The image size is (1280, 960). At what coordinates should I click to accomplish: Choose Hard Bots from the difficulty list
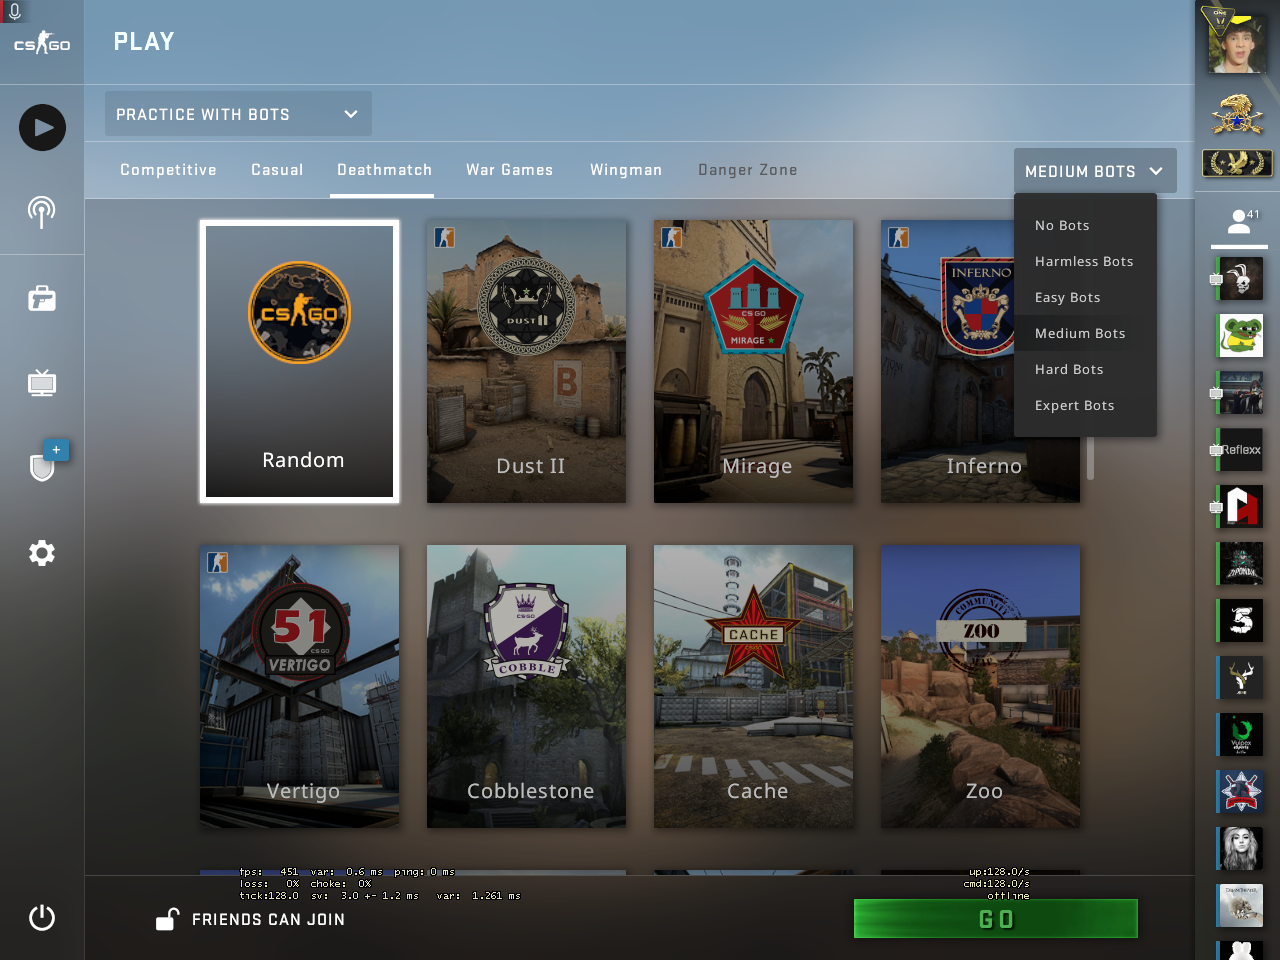pos(1085,370)
